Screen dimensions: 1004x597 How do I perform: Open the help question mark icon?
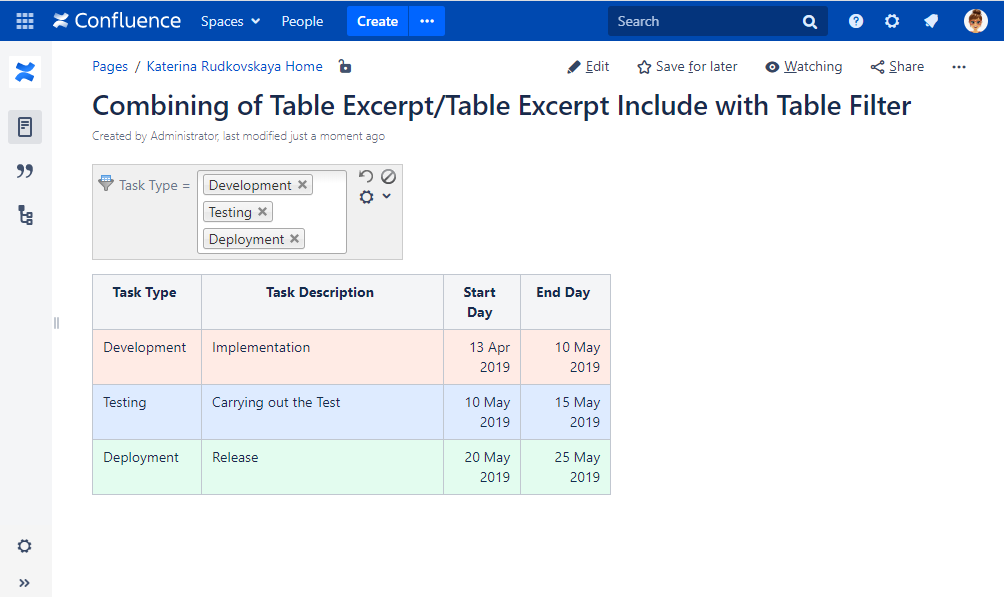(856, 21)
